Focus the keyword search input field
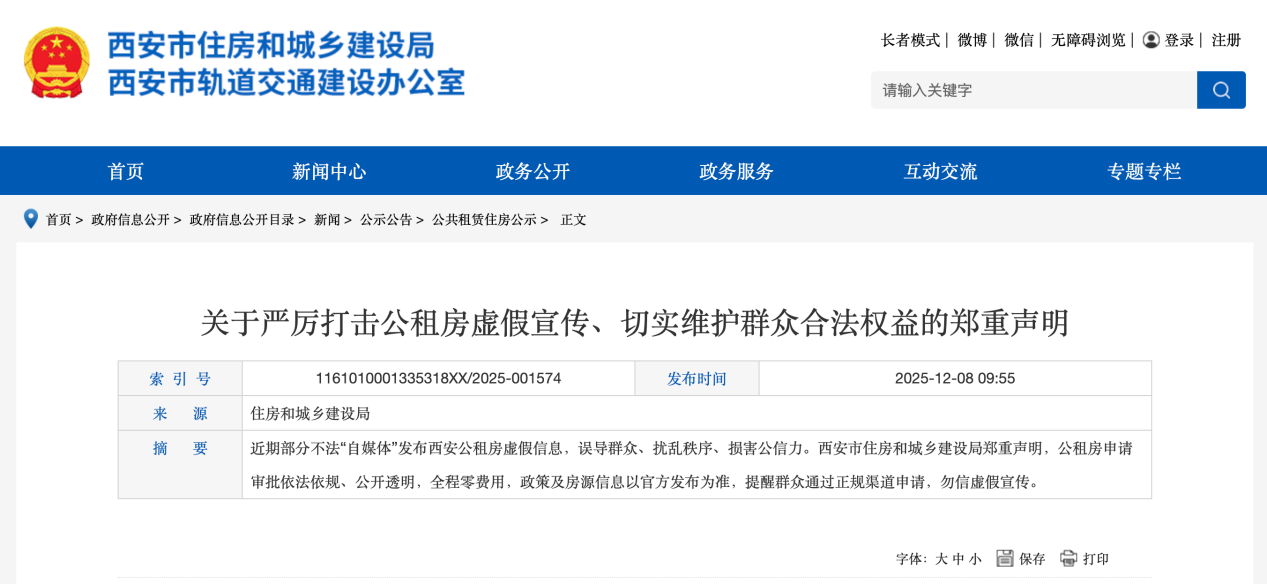 click(x=1033, y=90)
